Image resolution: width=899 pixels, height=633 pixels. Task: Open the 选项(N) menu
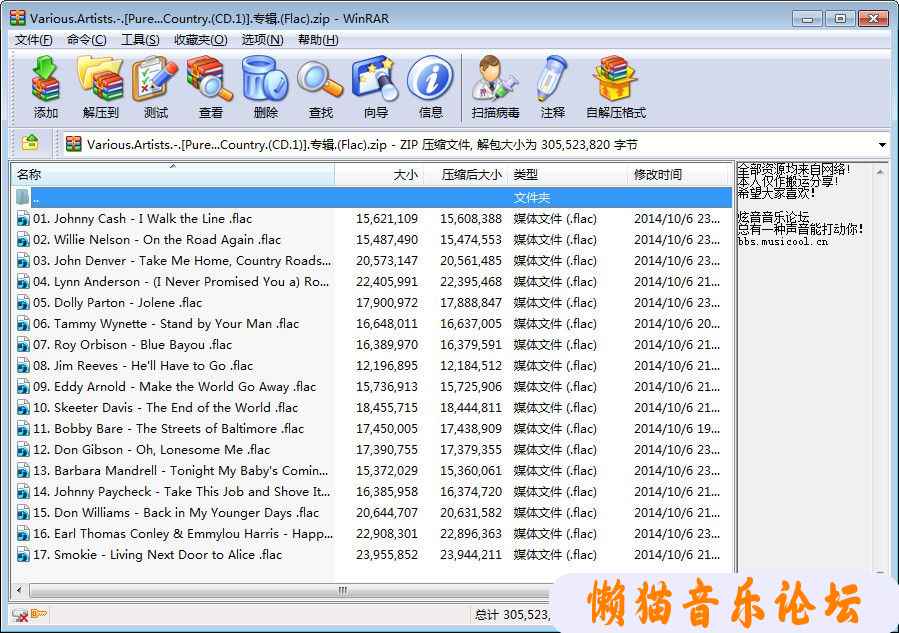[262, 40]
